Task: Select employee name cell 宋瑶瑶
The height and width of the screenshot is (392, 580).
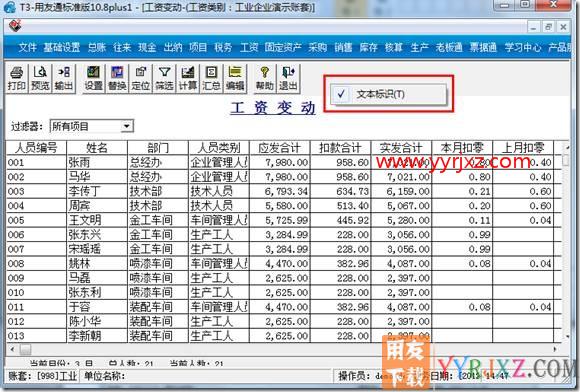Action: 97,249
